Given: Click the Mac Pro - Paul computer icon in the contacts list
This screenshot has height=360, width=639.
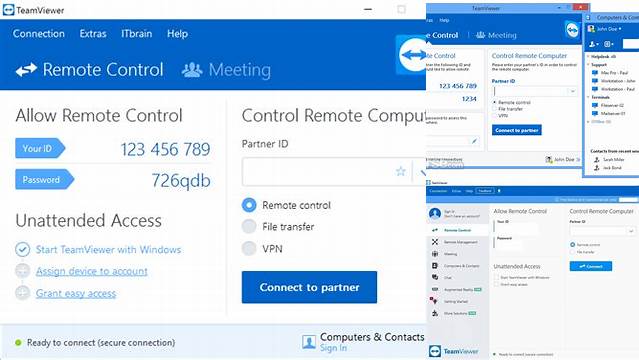Looking at the screenshot, I should click(x=595, y=73).
